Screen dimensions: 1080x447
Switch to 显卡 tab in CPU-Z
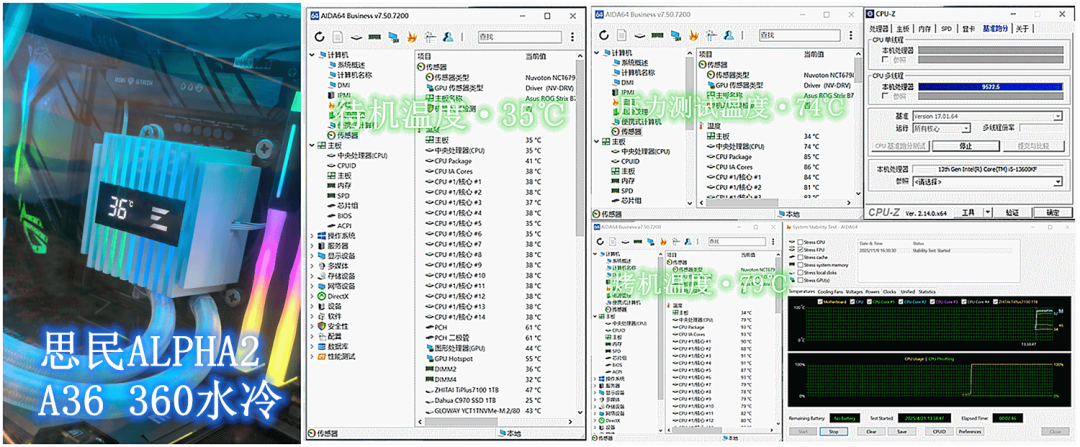tap(968, 29)
